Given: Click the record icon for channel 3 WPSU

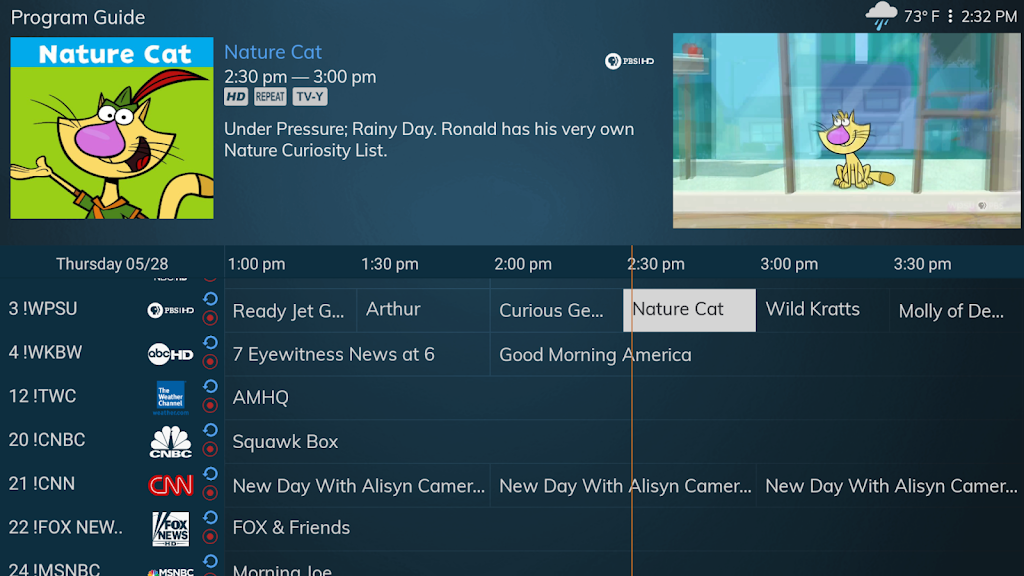Looking at the screenshot, I should (x=210, y=318).
